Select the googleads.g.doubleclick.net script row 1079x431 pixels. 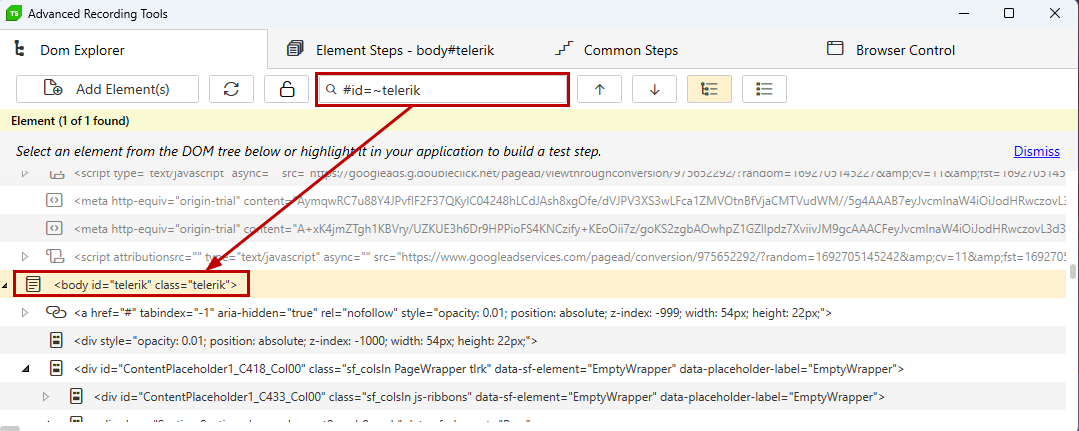[535, 176]
